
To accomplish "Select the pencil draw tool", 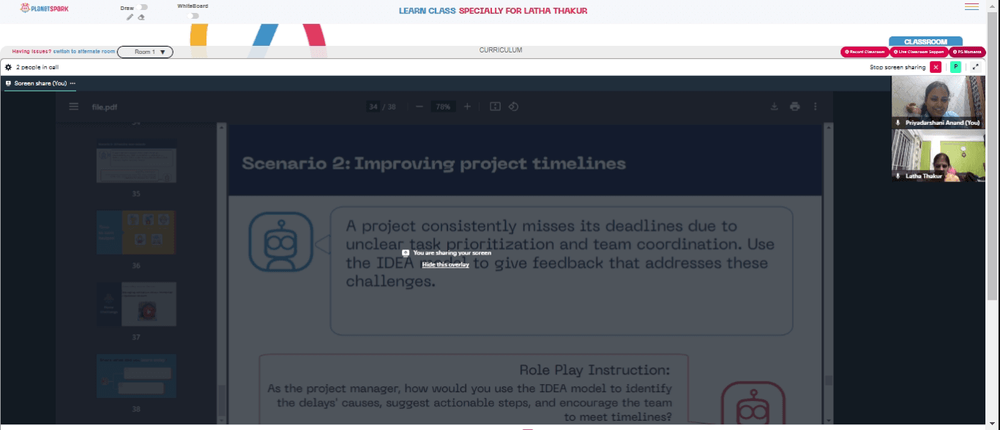I will [x=130, y=17].
